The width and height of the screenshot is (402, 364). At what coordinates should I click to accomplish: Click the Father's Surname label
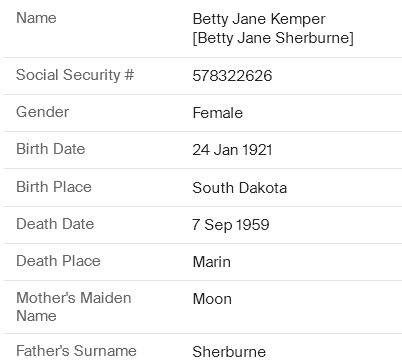click(76, 351)
